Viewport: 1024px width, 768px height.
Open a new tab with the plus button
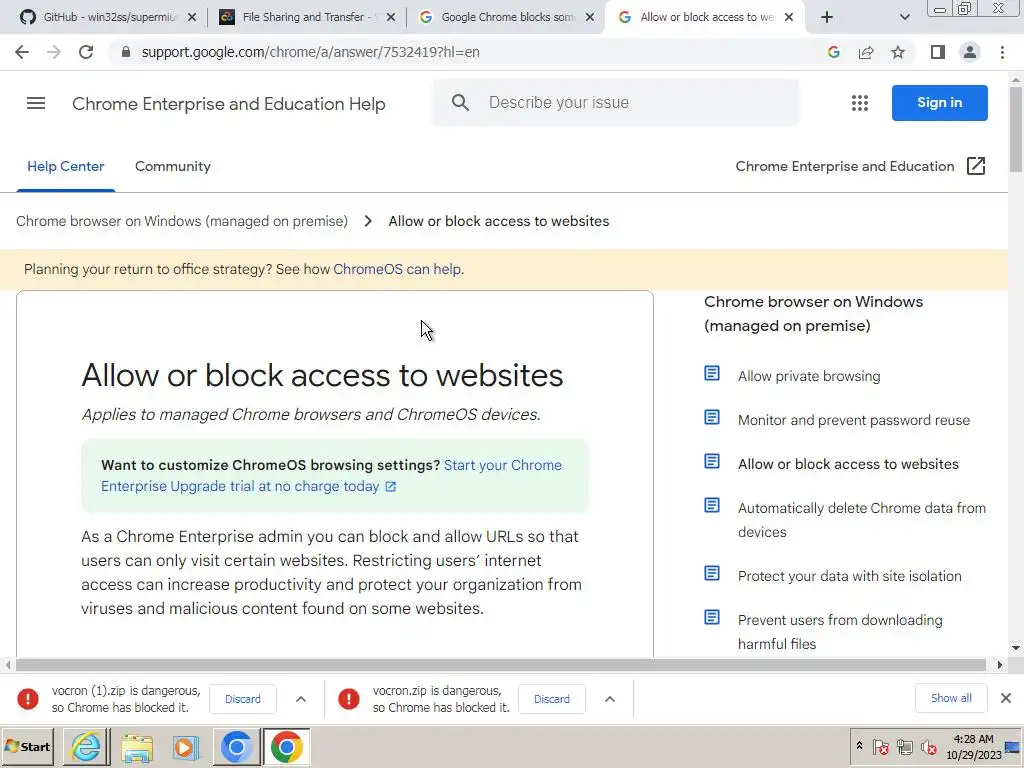tap(827, 17)
